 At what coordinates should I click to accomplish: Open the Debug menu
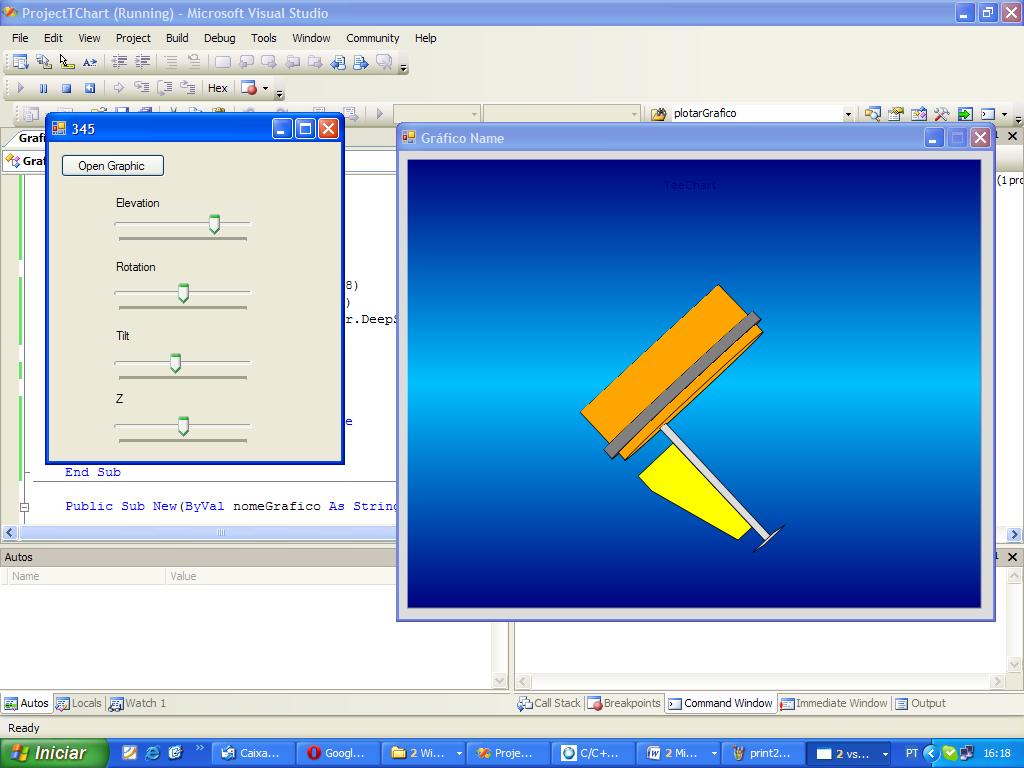click(219, 38)
